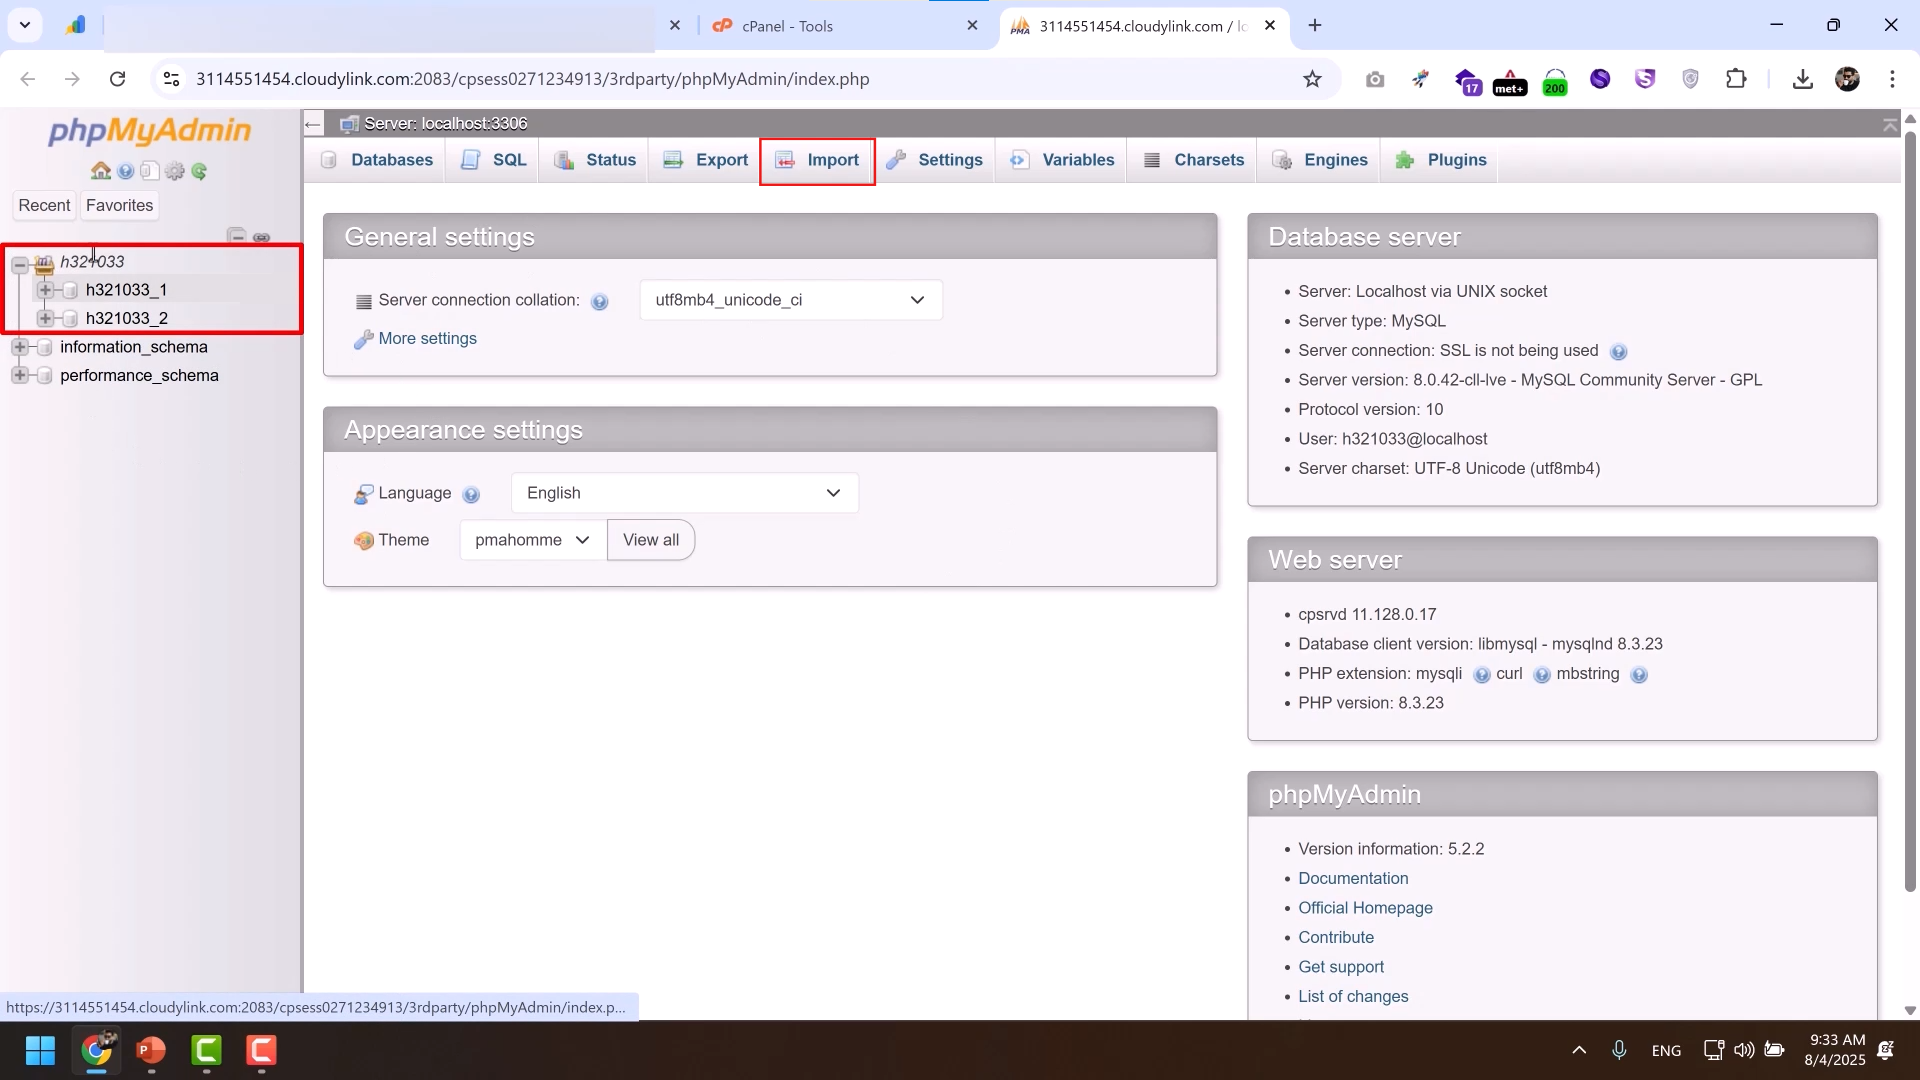Open the met+ extension icon
This screenshot has height=1080, width=1920.
pos(1510,81)
